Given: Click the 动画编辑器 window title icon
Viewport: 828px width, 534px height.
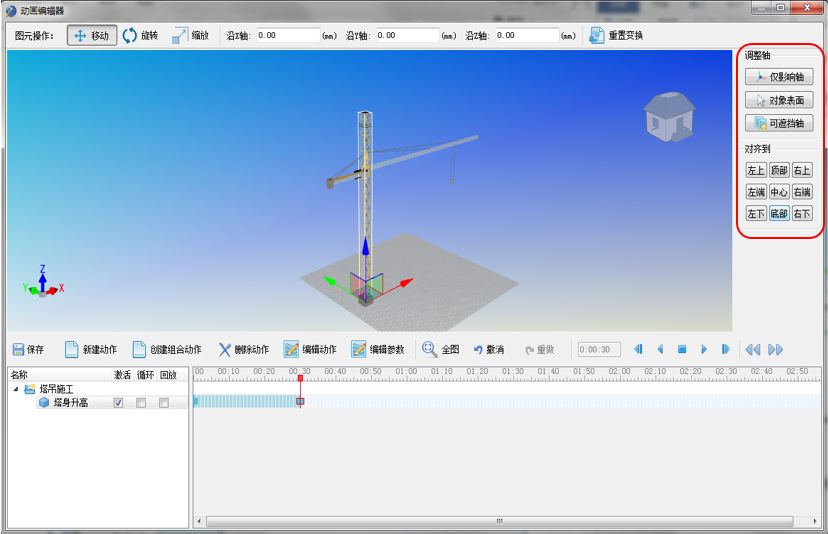Looking at the screenshot, I should pyautogui.click(x=11, y=11).
